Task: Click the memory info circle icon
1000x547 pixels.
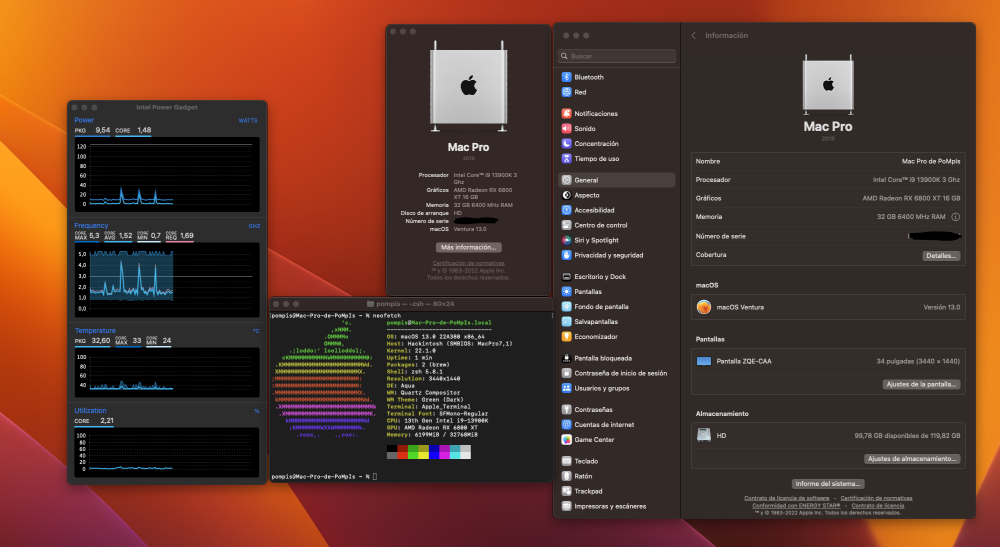Action: point(955,217)
